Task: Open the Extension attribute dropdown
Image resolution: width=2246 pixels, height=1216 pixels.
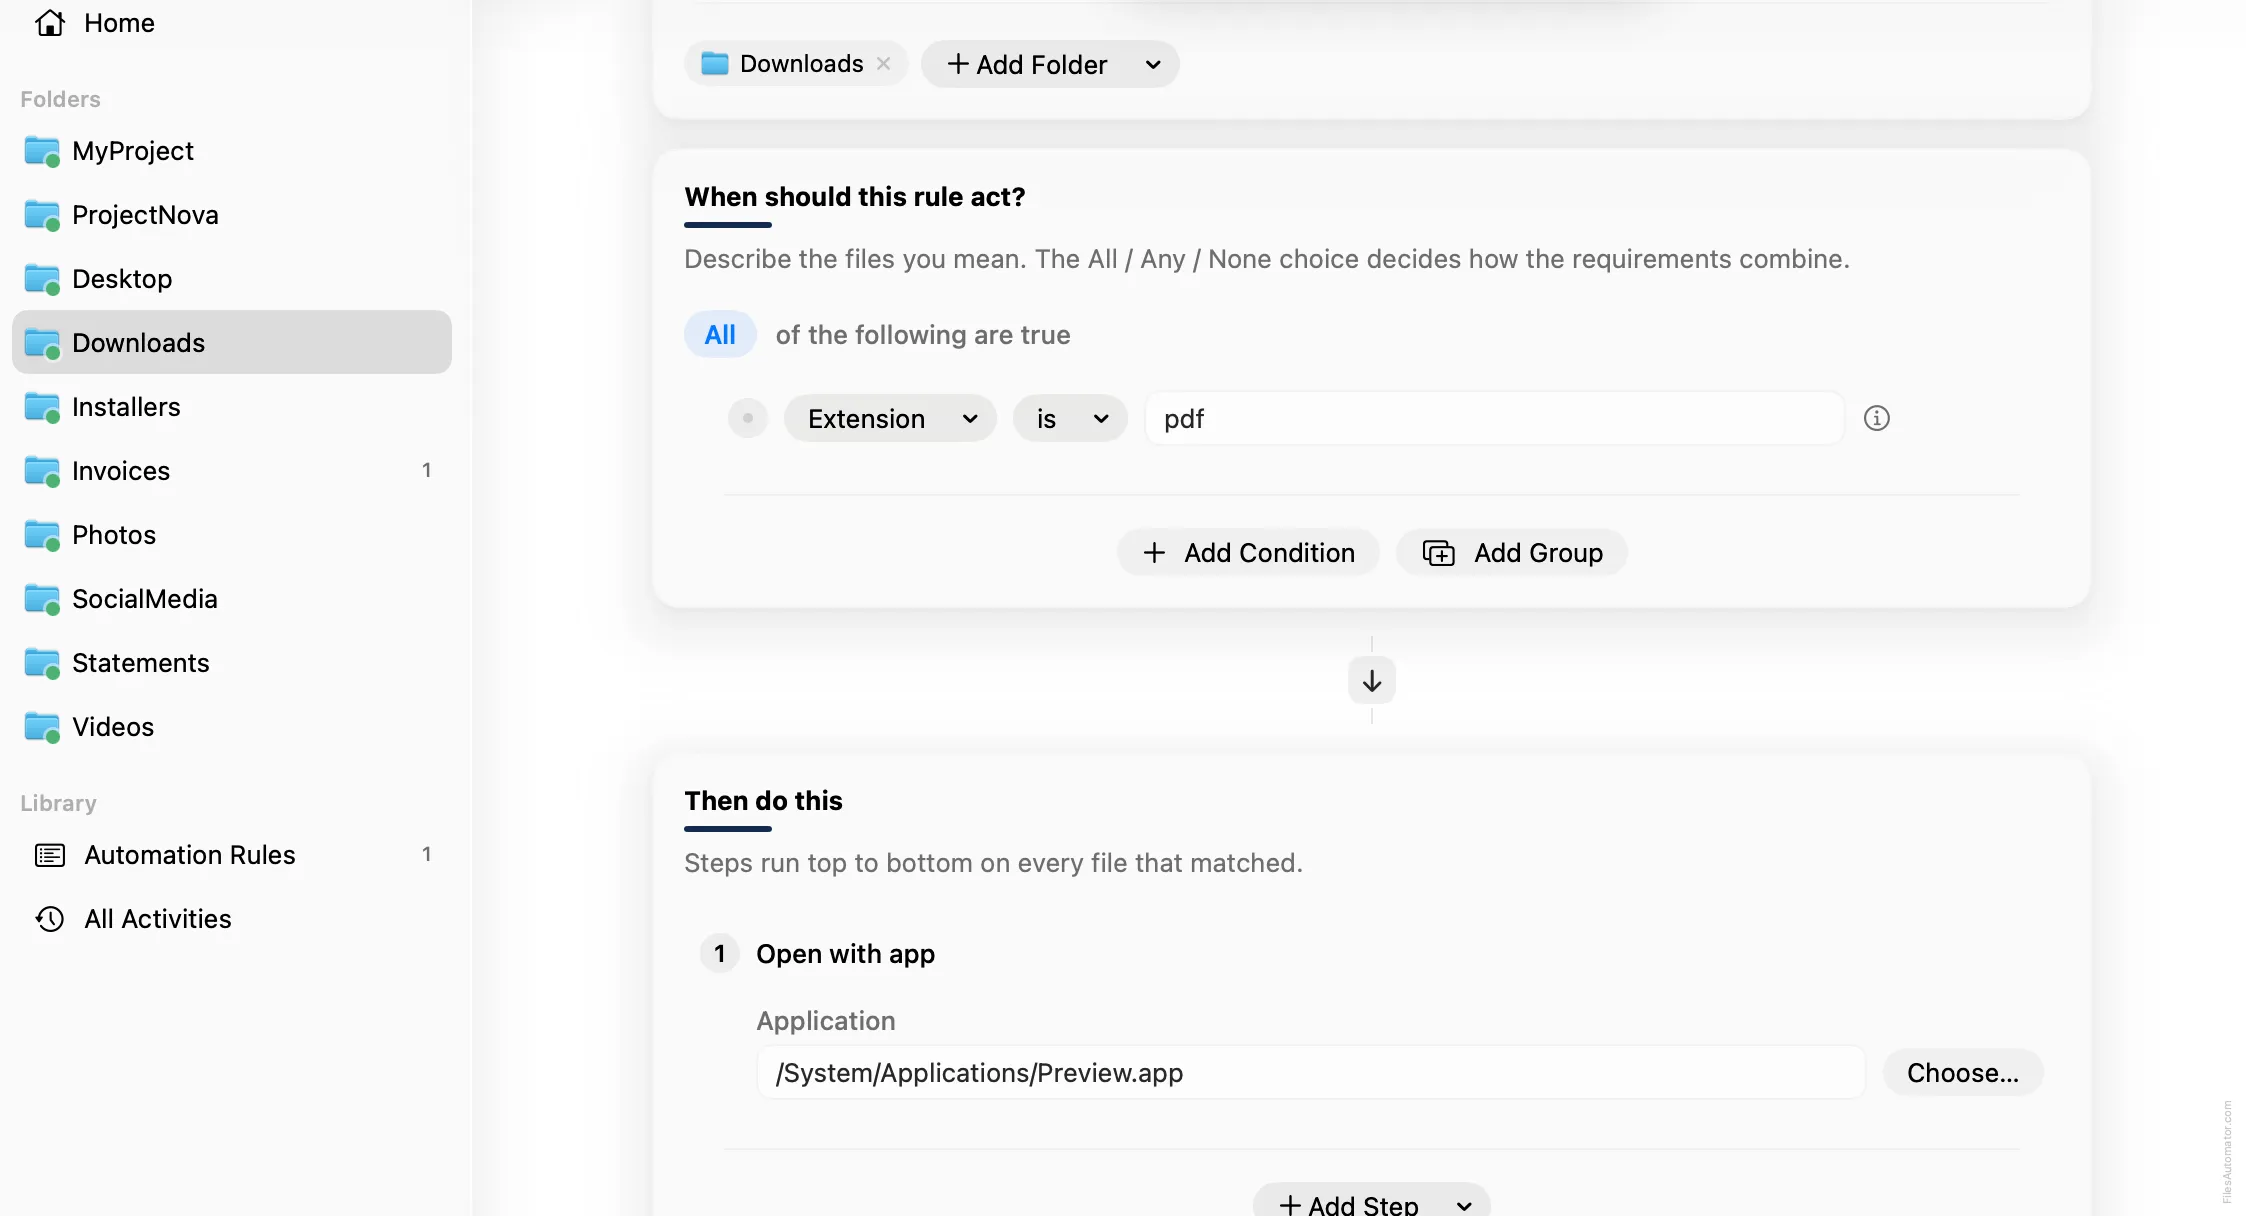Action: point(890,418)
